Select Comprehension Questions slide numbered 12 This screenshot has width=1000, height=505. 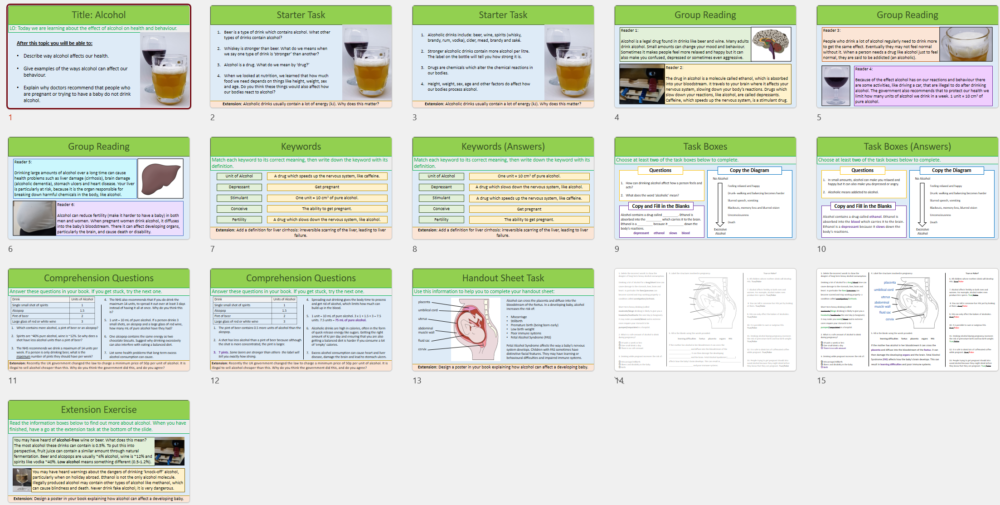[301, 320]
